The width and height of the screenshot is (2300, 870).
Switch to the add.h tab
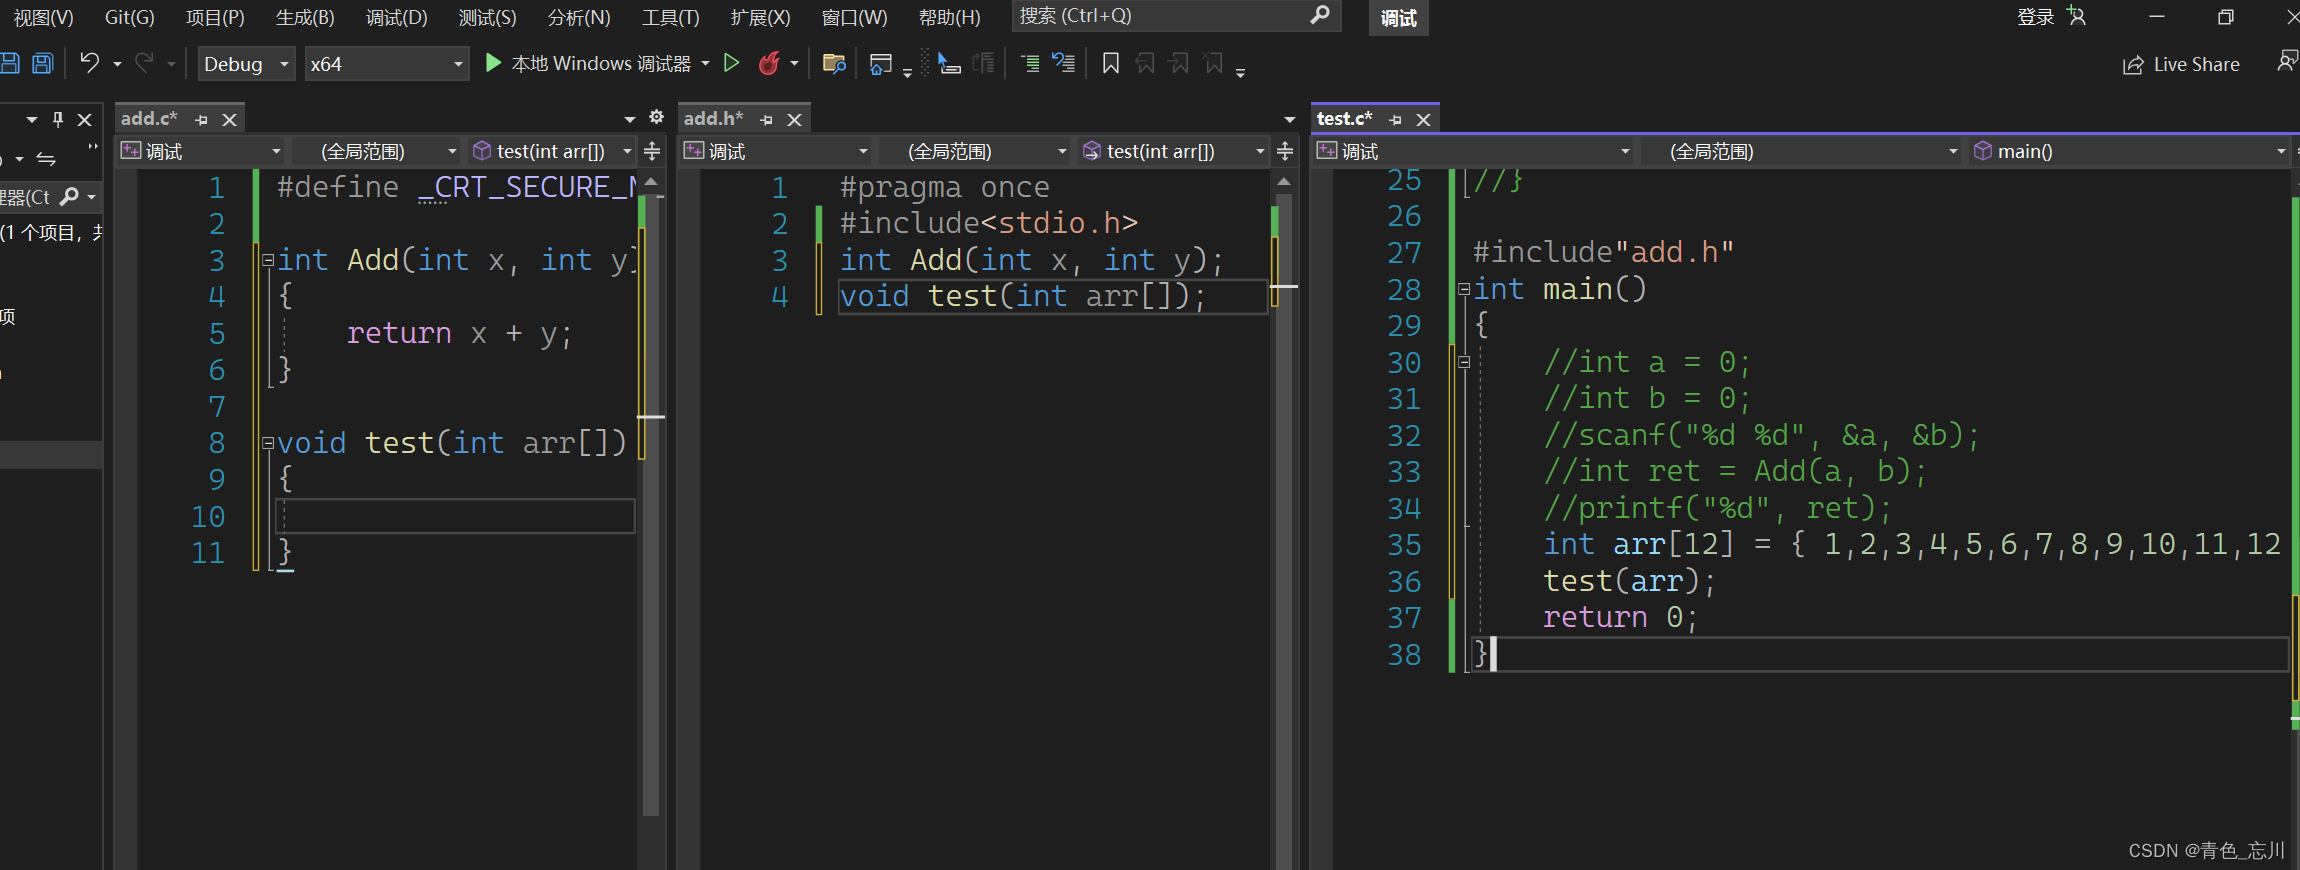pos(713,119)
